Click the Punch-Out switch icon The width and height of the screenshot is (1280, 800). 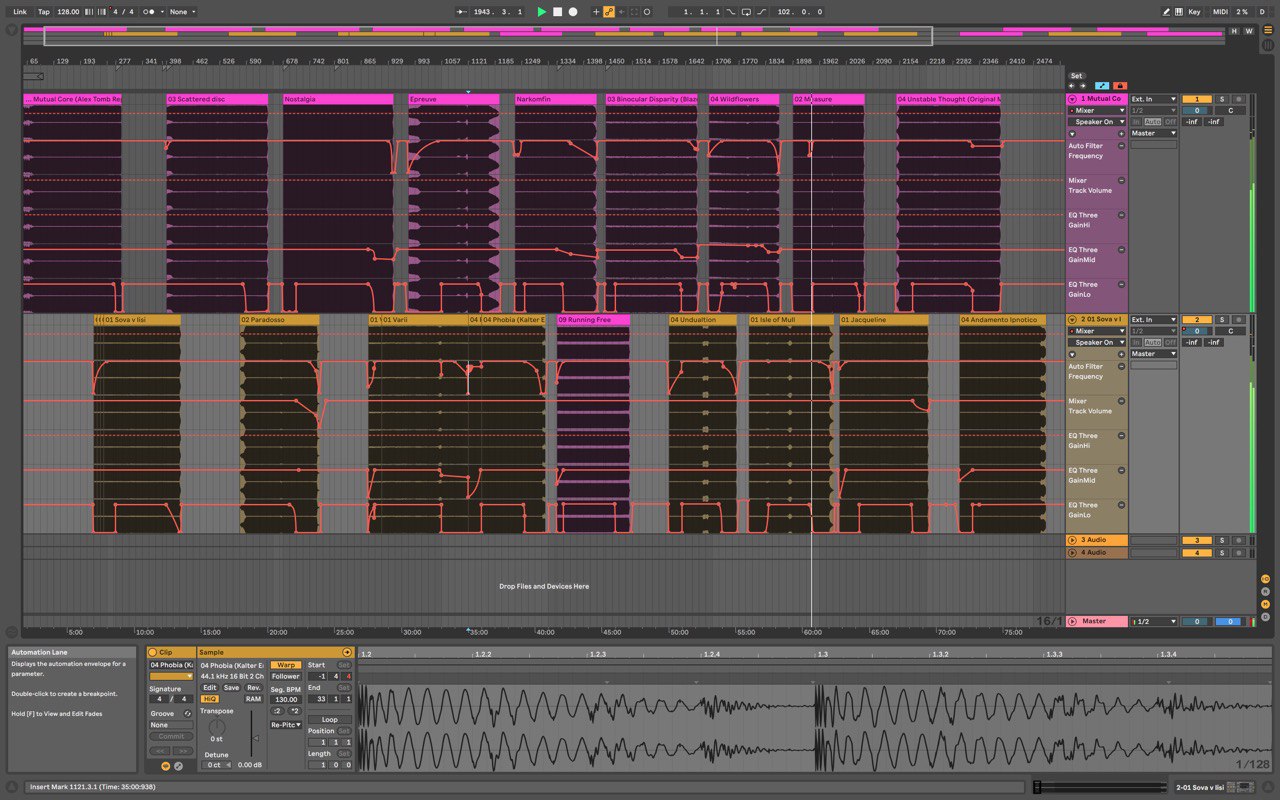tap(762, 12)
